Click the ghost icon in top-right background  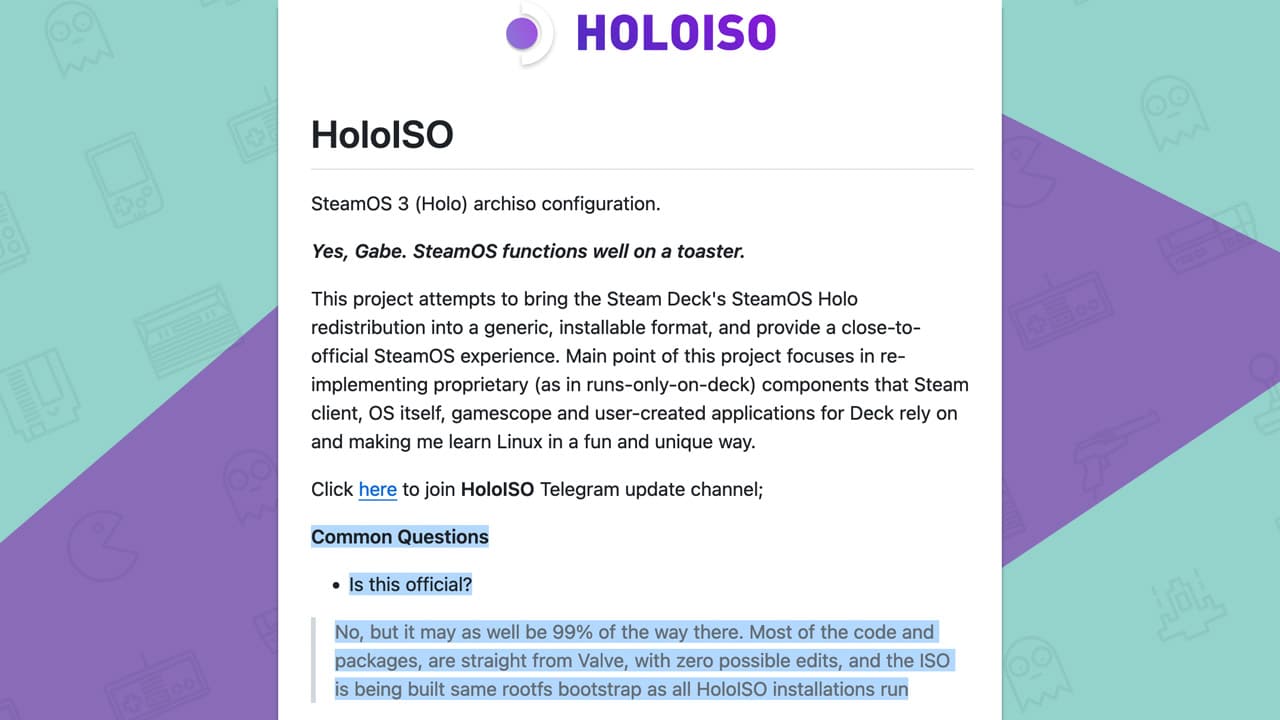[1173, 114]
